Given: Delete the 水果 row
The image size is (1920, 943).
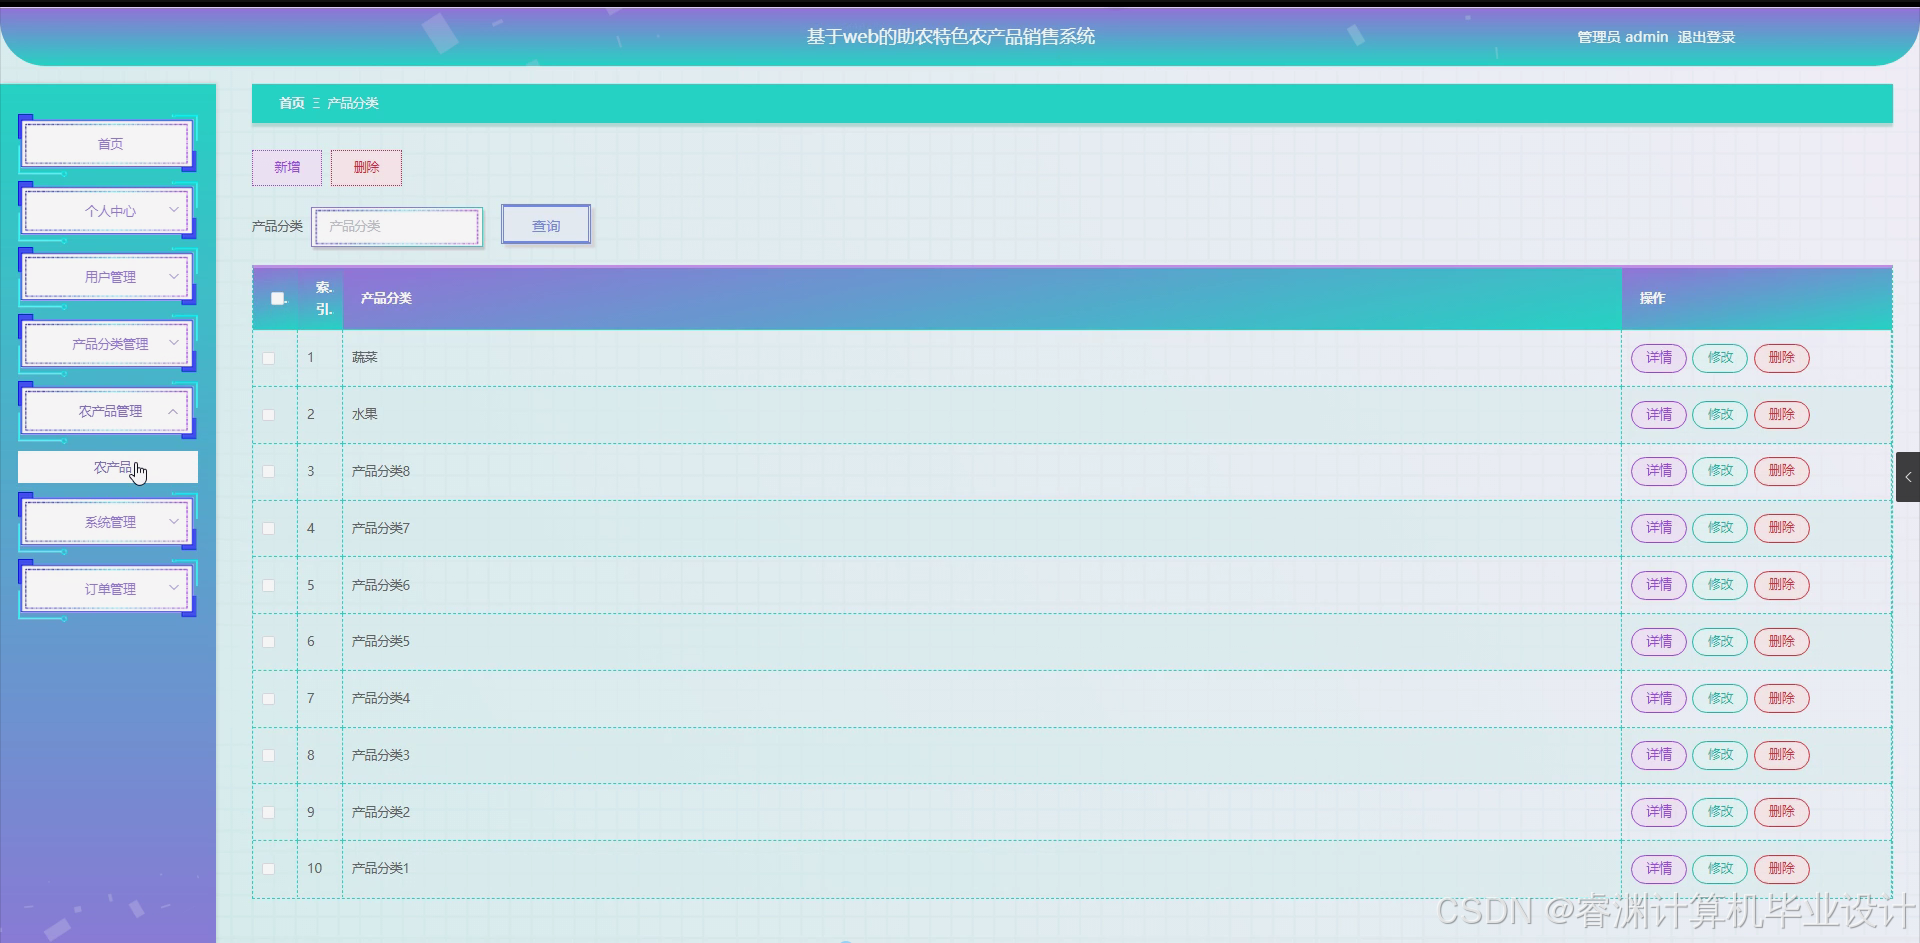Looking at the screenshot, I should point(1782,415).
